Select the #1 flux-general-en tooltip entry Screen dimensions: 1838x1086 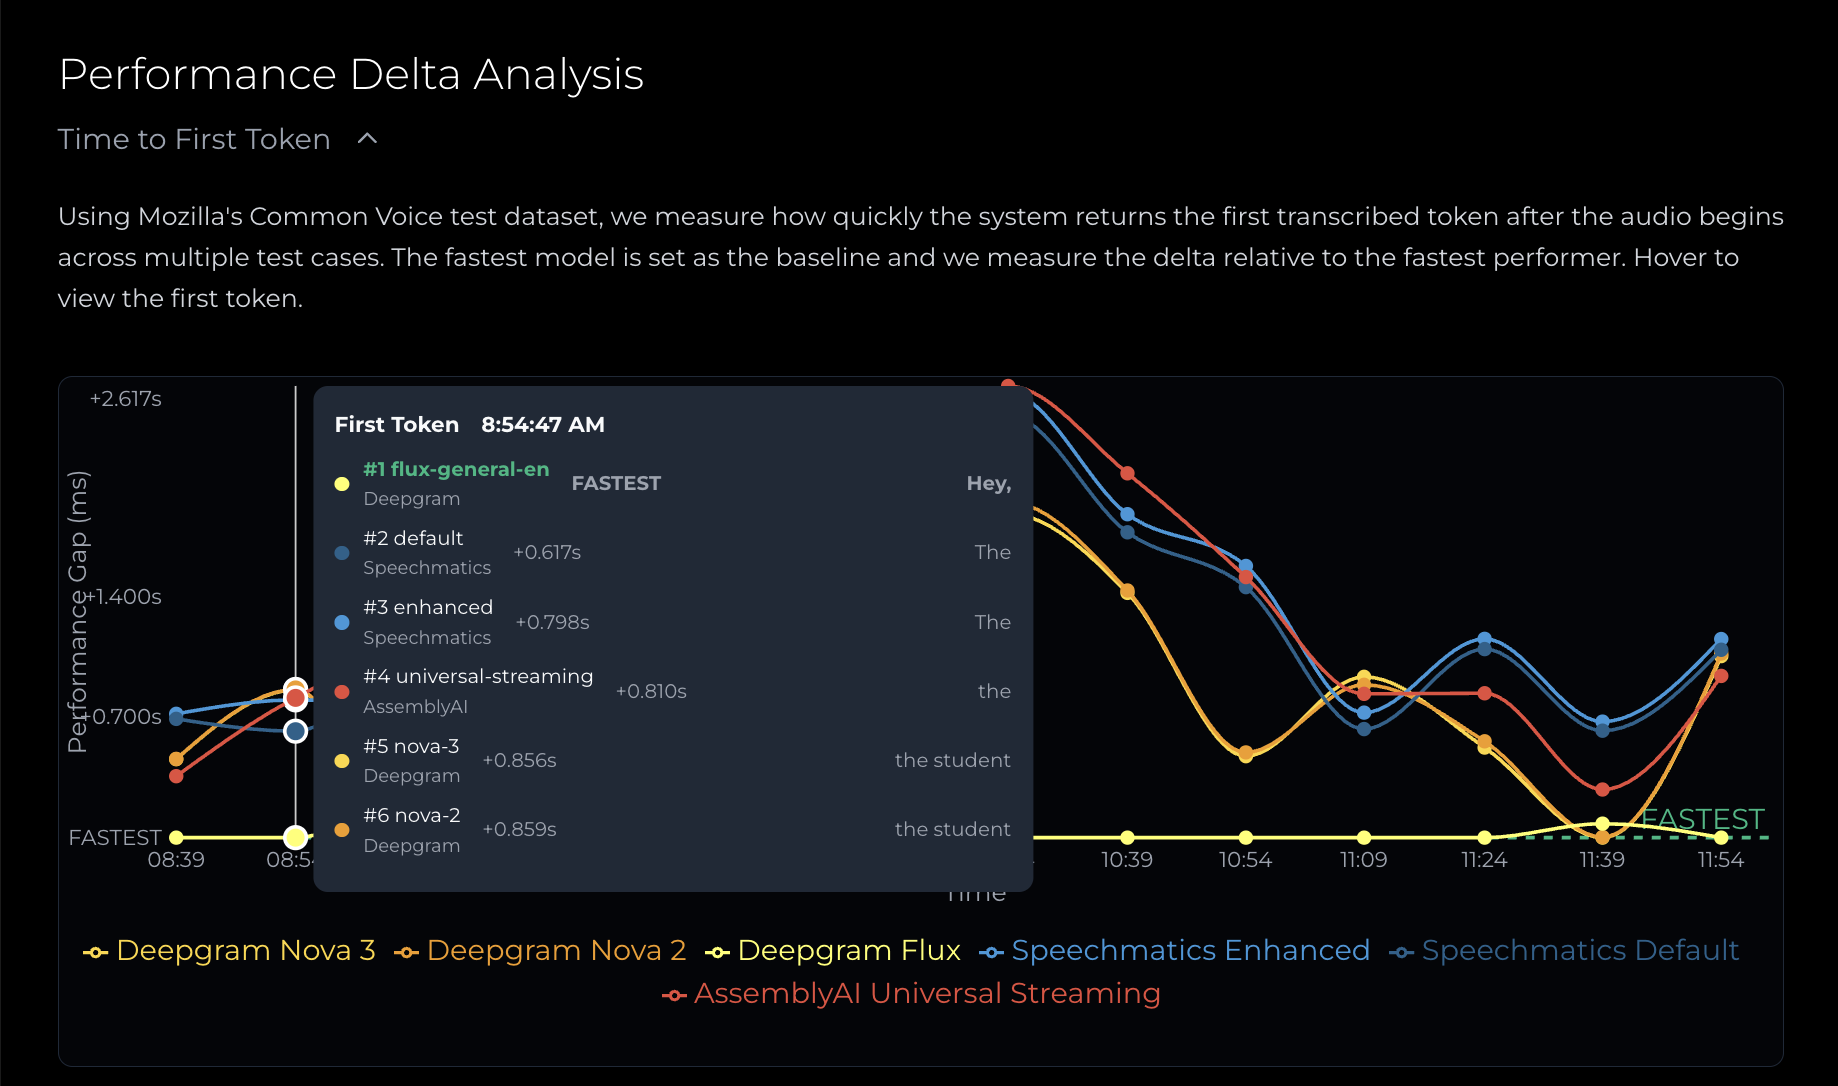pos(456,469)
